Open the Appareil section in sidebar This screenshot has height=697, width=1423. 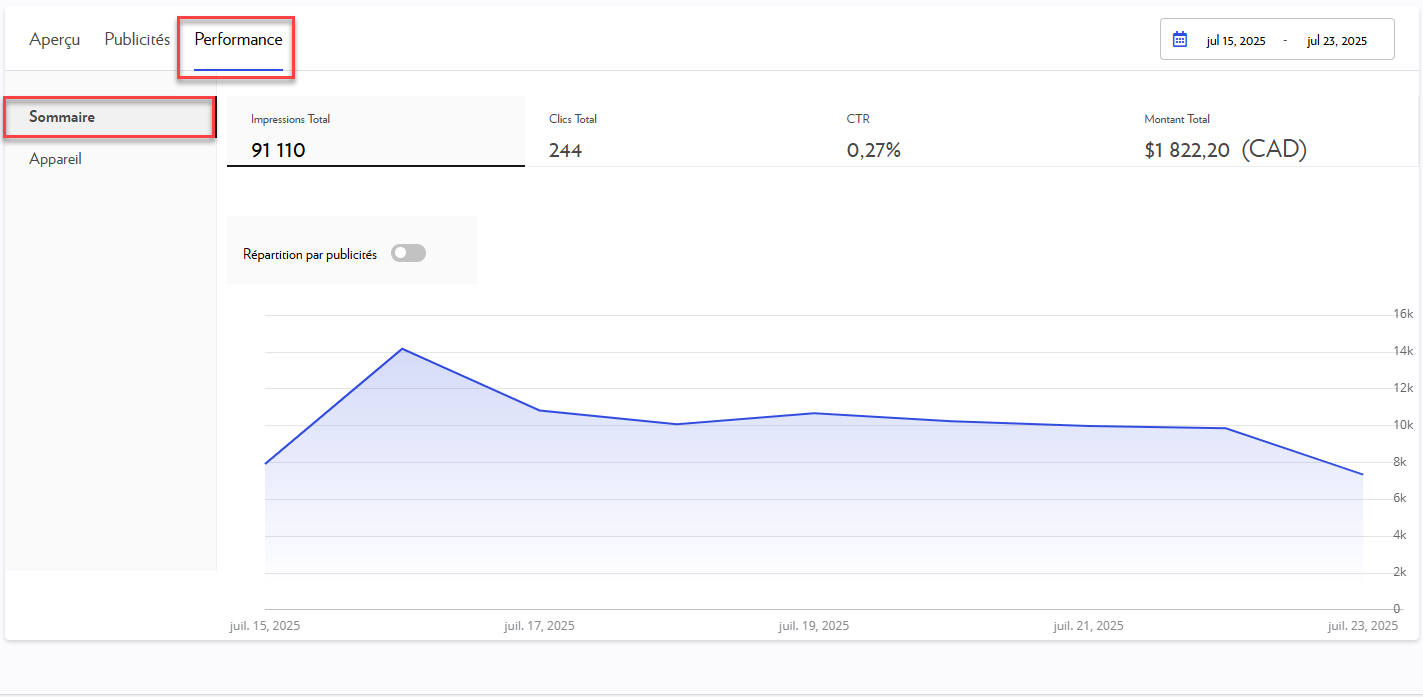click(x=56, y=159)
